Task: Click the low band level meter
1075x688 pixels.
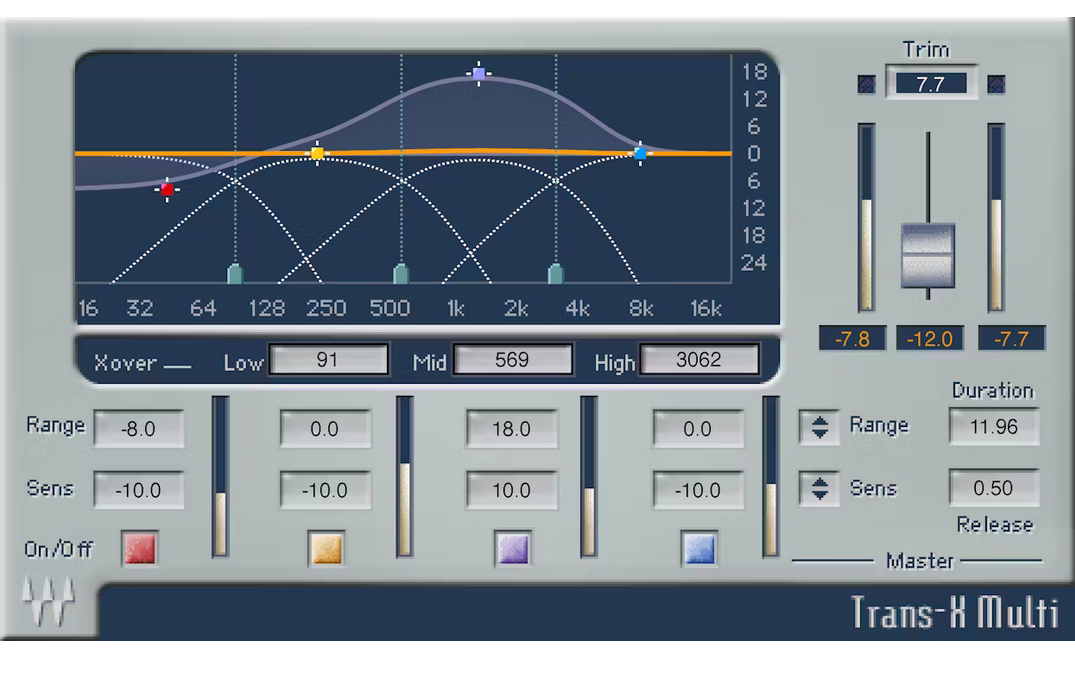Action: click(x=220, y=476)
